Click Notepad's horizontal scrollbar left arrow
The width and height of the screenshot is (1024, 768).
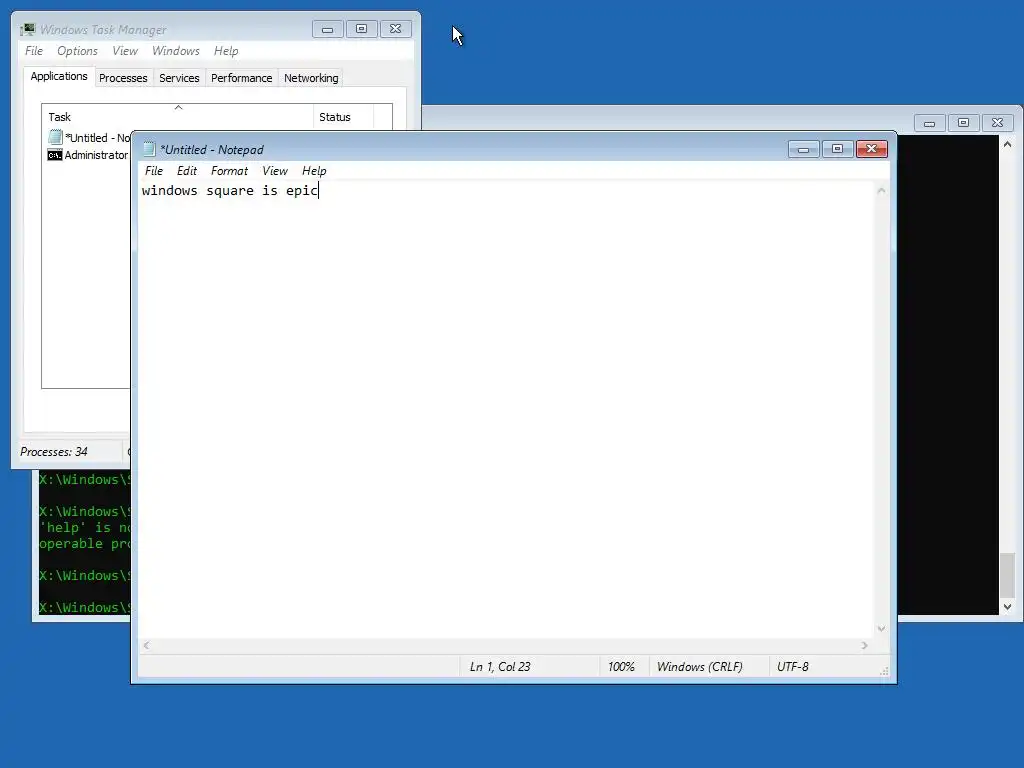click(x=146, y=645)
